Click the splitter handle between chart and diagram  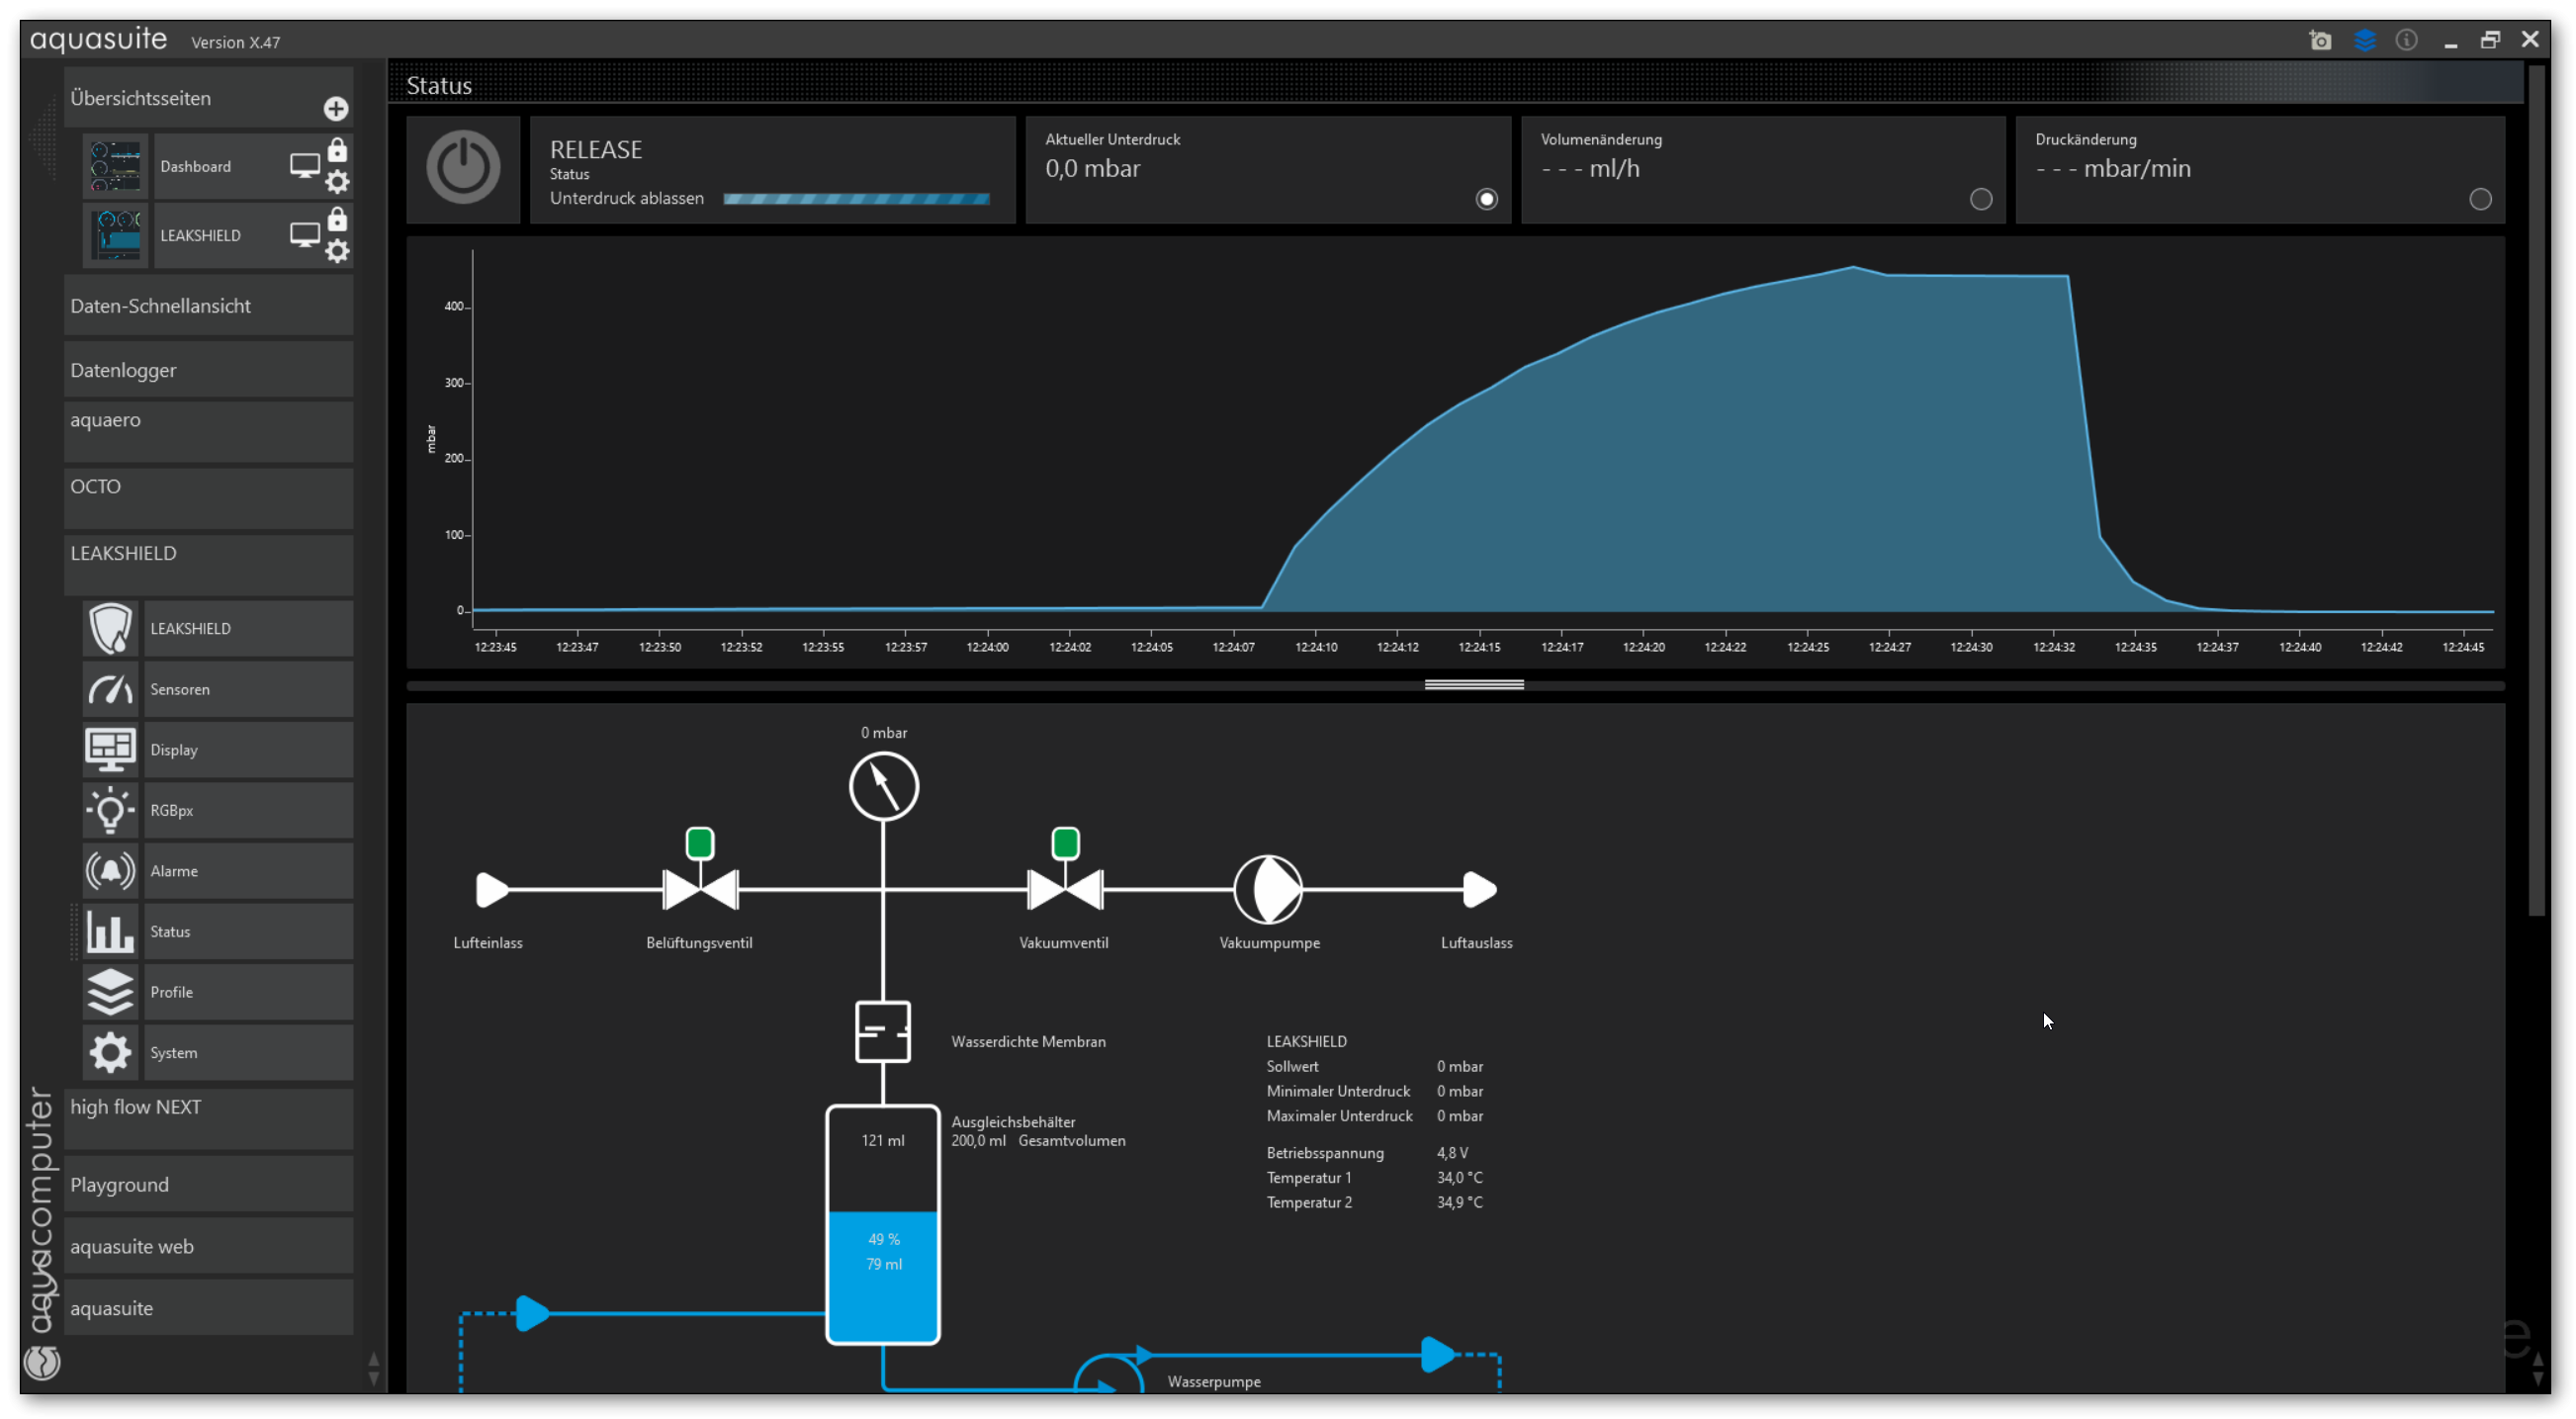pyautogui.click(x=1473, y=685)
